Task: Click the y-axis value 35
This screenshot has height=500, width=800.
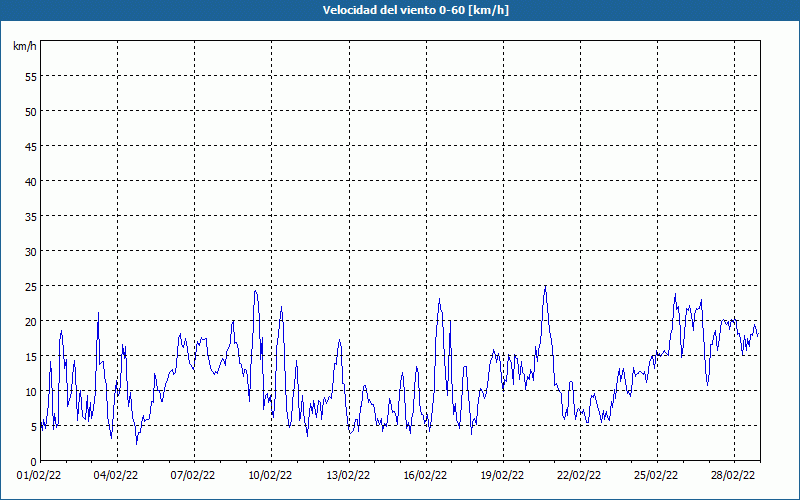Action: (x=31, y=216)
